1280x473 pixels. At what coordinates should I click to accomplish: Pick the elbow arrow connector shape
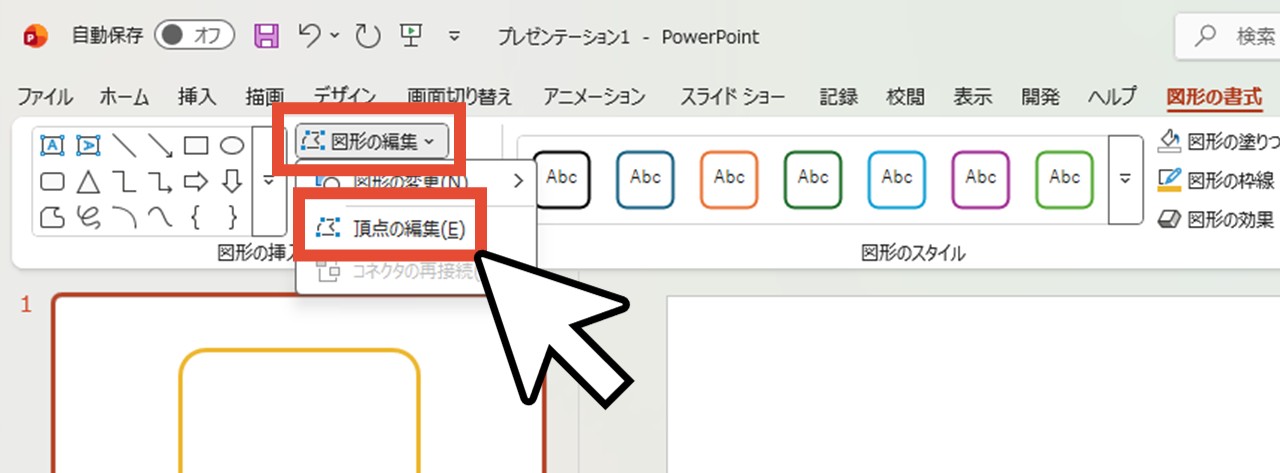pyautogui.click(x=160, y=181)
